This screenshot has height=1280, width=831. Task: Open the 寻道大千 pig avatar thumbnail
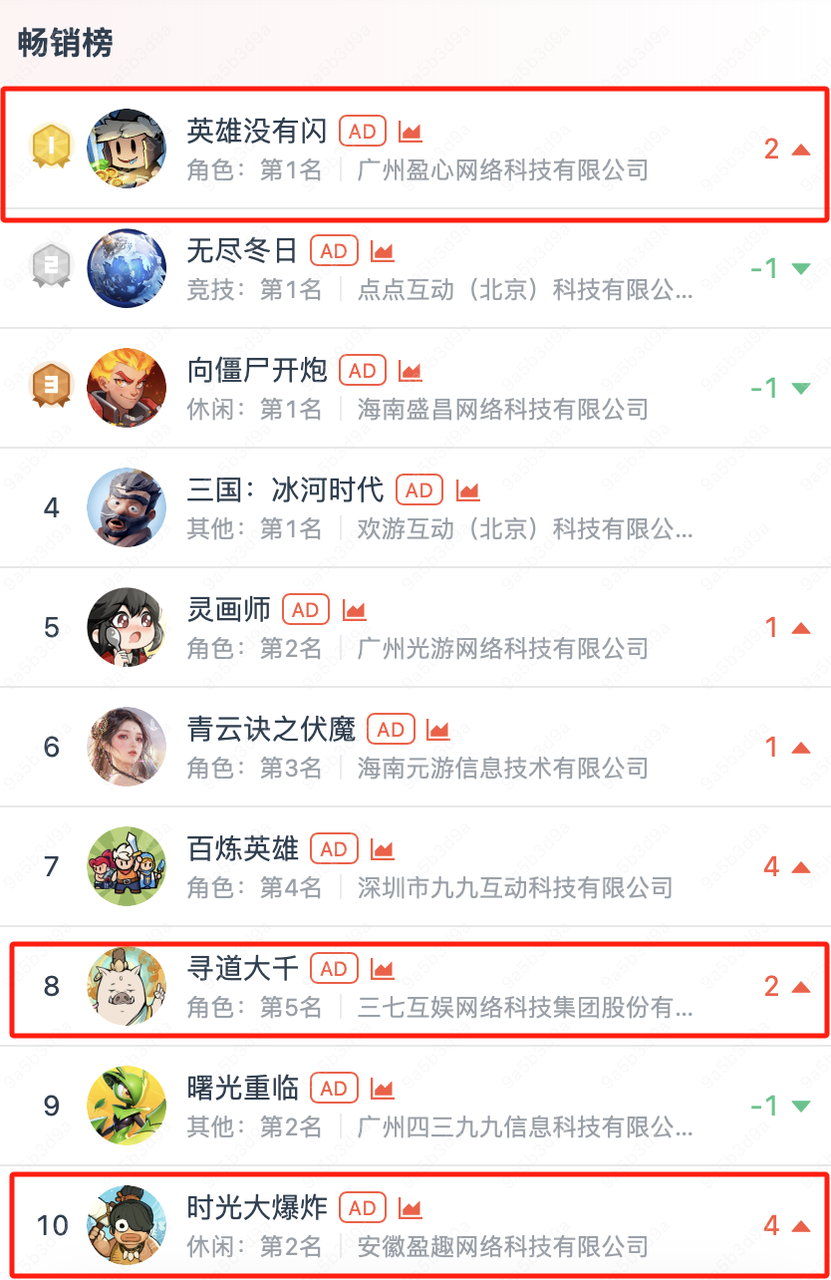[127, 986]
